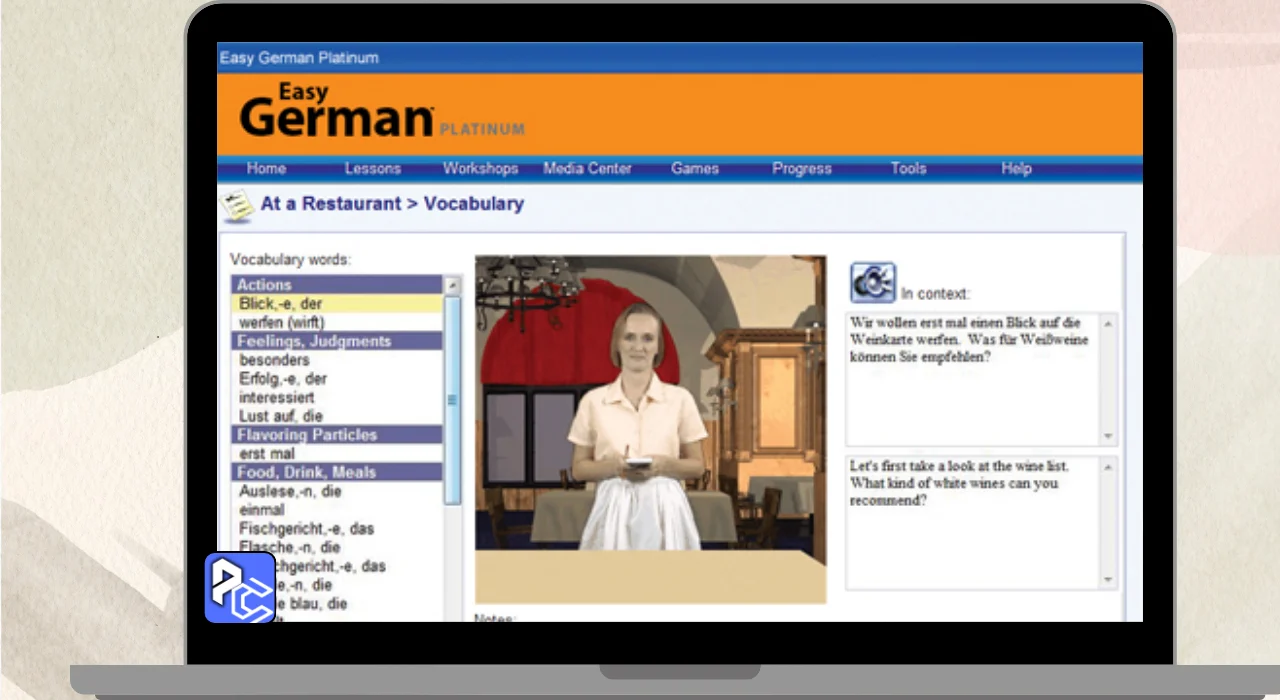This screenshot has width=1280, height=700.
Task: Click scroll up arrow in English translation box
Action: point(1107,466)
